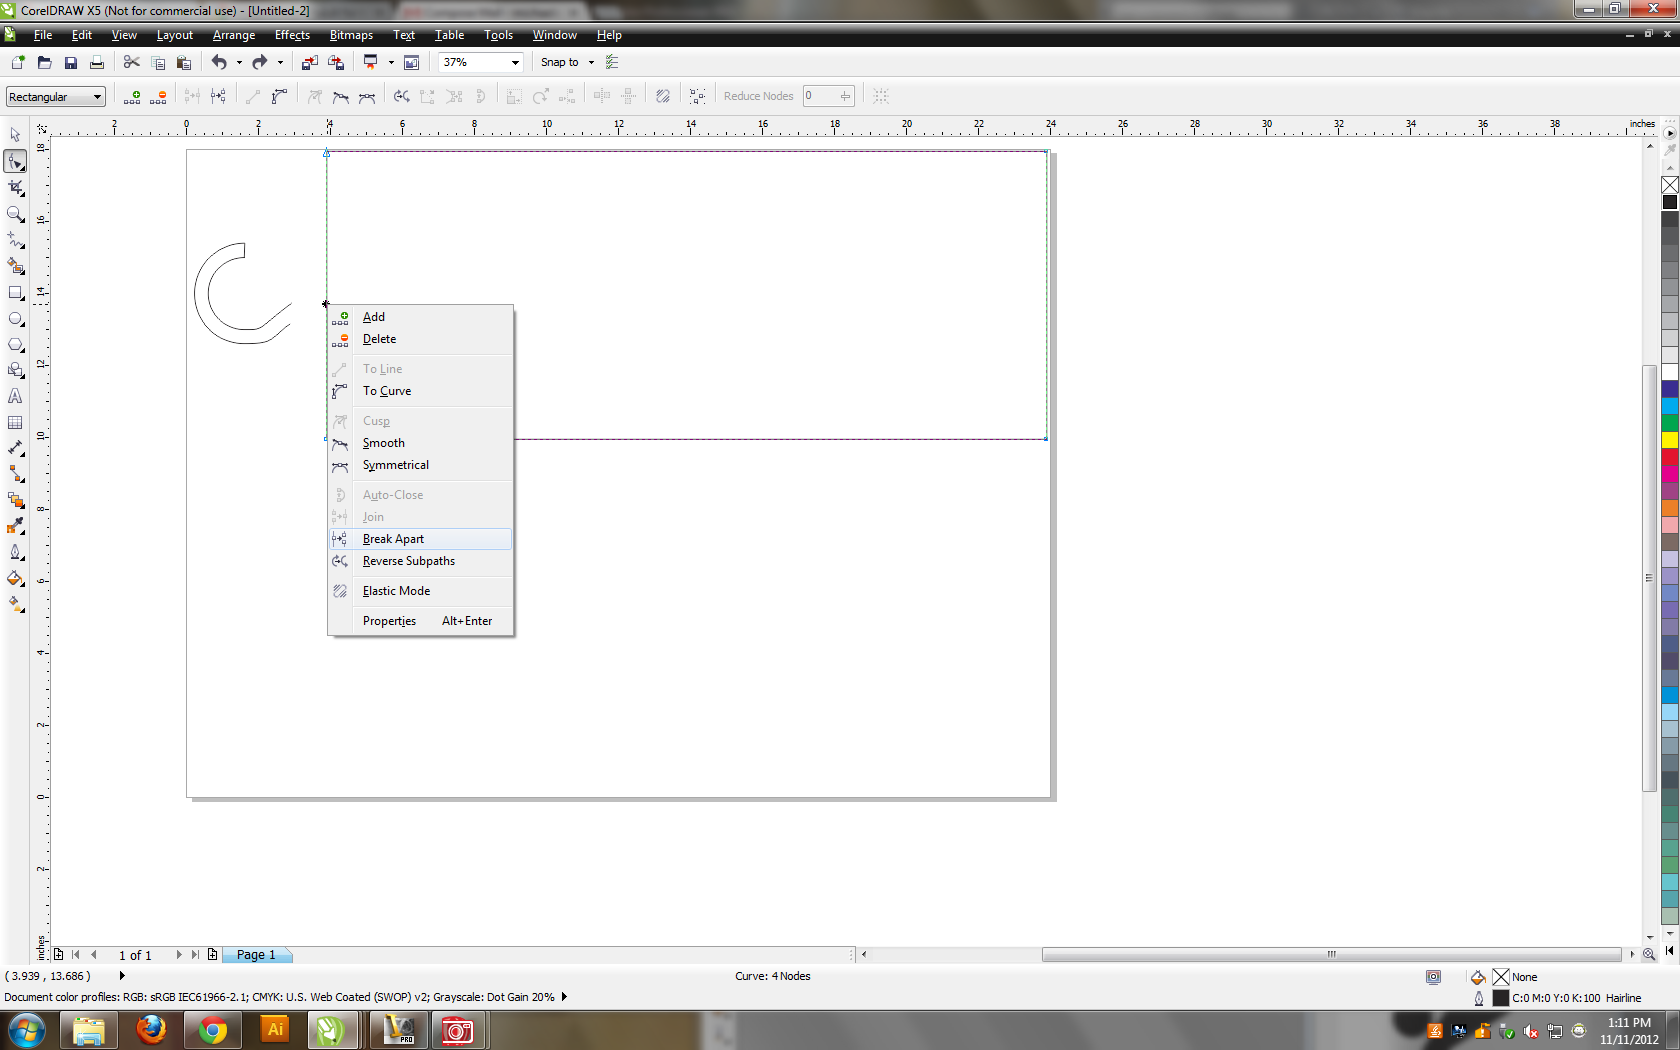Select the Outline pen tool

[15, 552]
